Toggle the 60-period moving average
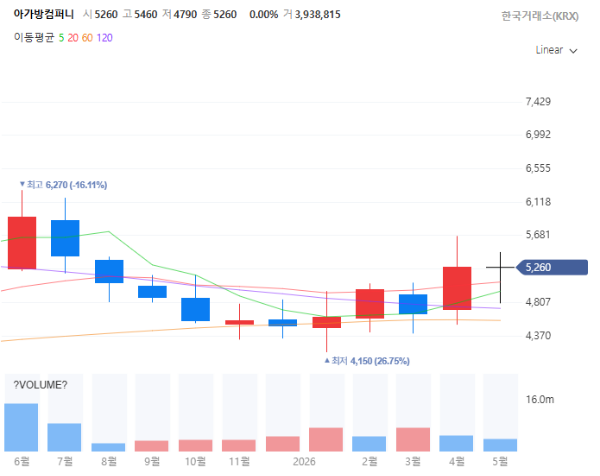600x476 pixels. [x=87, y=38]
